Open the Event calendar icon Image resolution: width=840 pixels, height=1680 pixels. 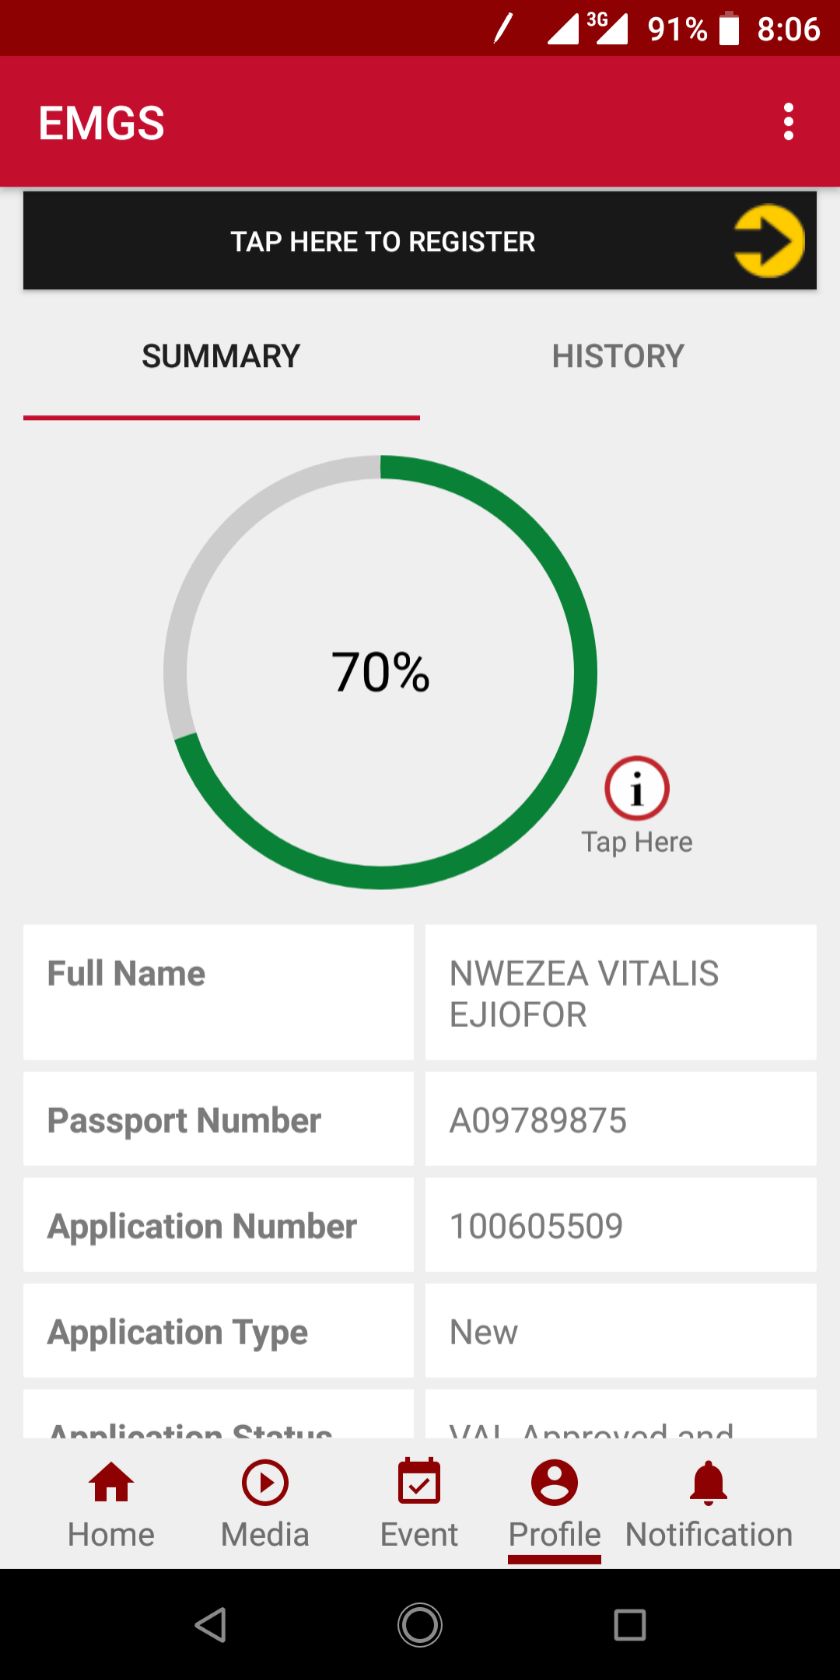point(419,1483)
